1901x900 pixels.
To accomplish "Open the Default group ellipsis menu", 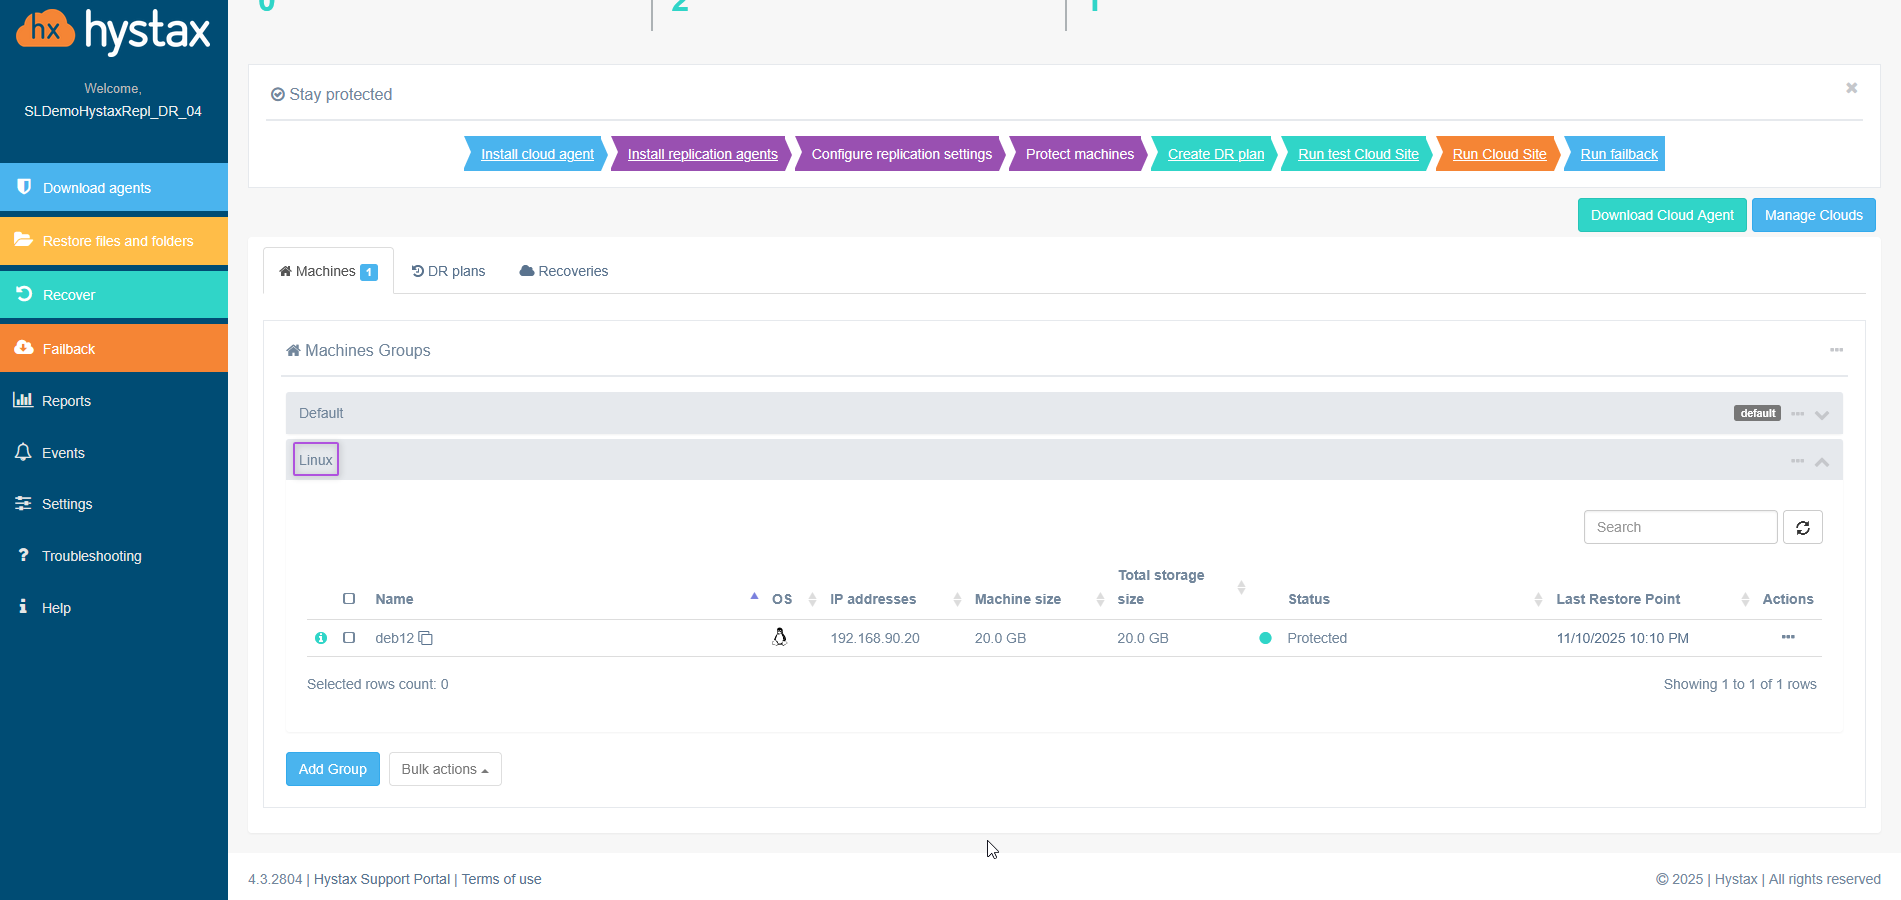I will click(1797, 414).
